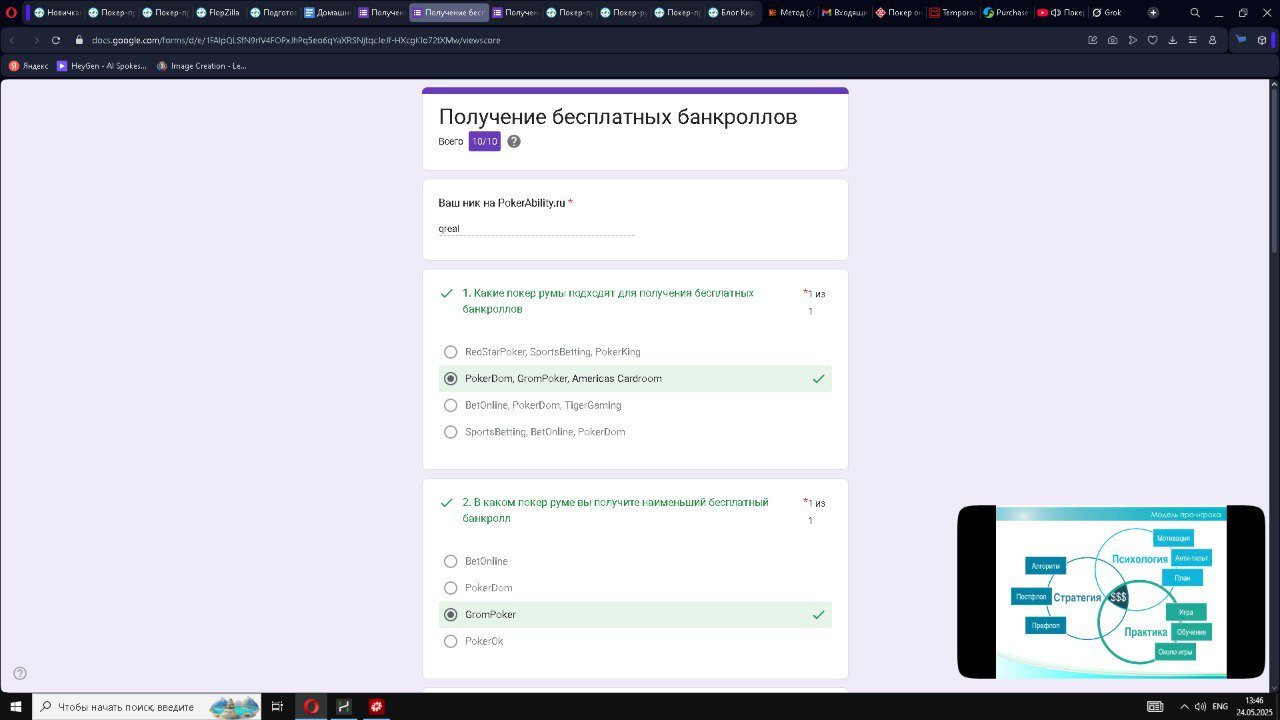Screen dimensions: 1280x720
Task: Click the touch keyboard tray icon
Action: click(1155, 706)
